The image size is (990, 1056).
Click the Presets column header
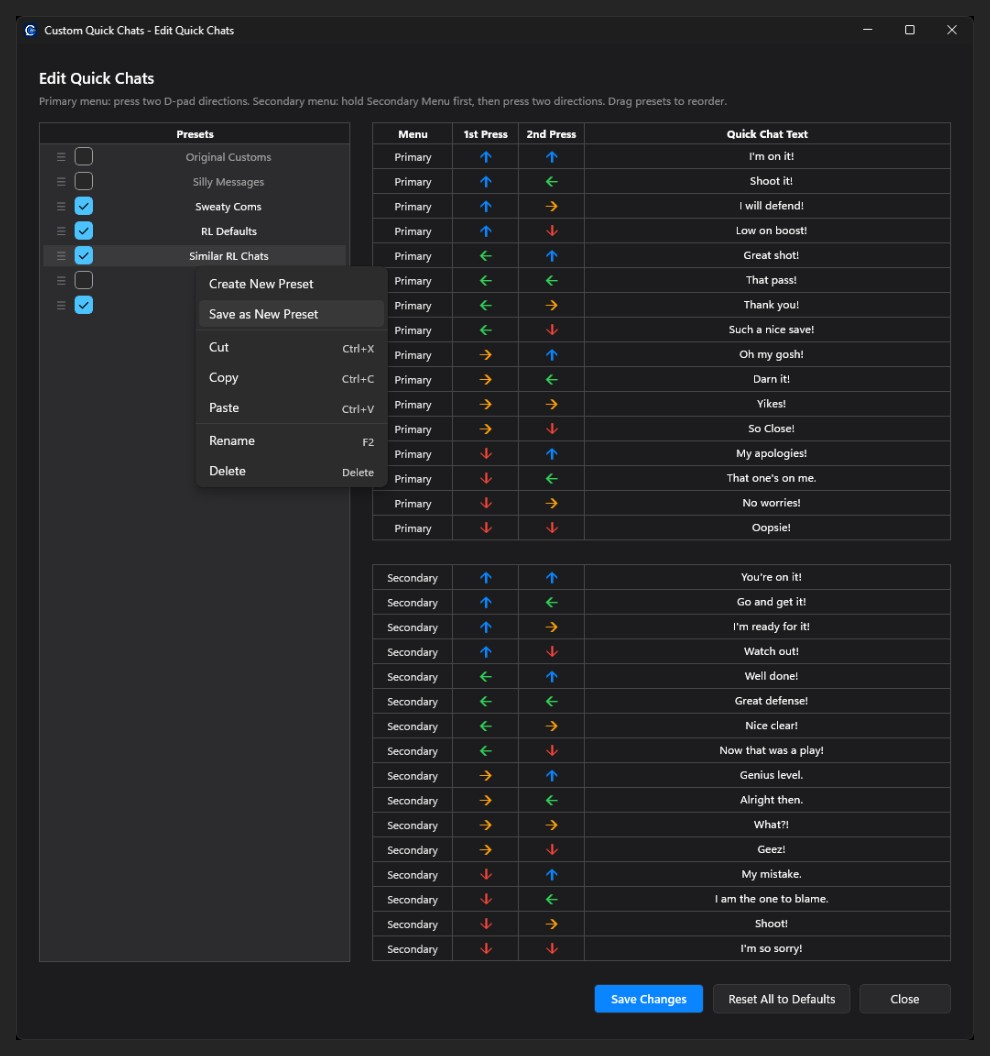click(x=195, y=134)
